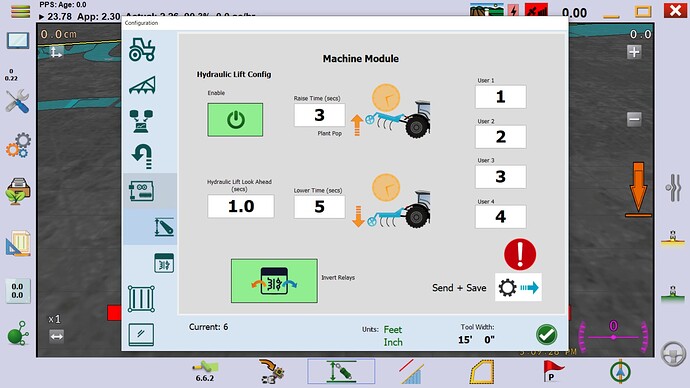Image resolution: width=690 pixels, height=388 pixels.
Task: Edit the Lower Time seconds field
Action: pyautogui.click(x=319, y=207)
